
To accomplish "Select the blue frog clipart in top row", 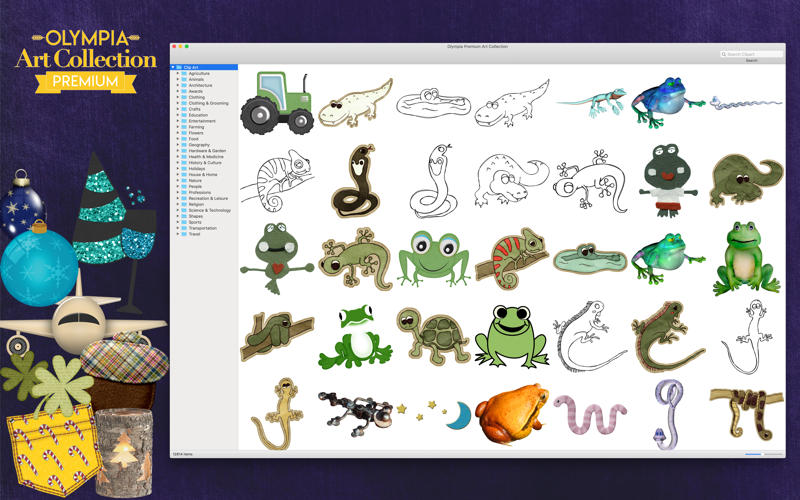I will point(668,103).
